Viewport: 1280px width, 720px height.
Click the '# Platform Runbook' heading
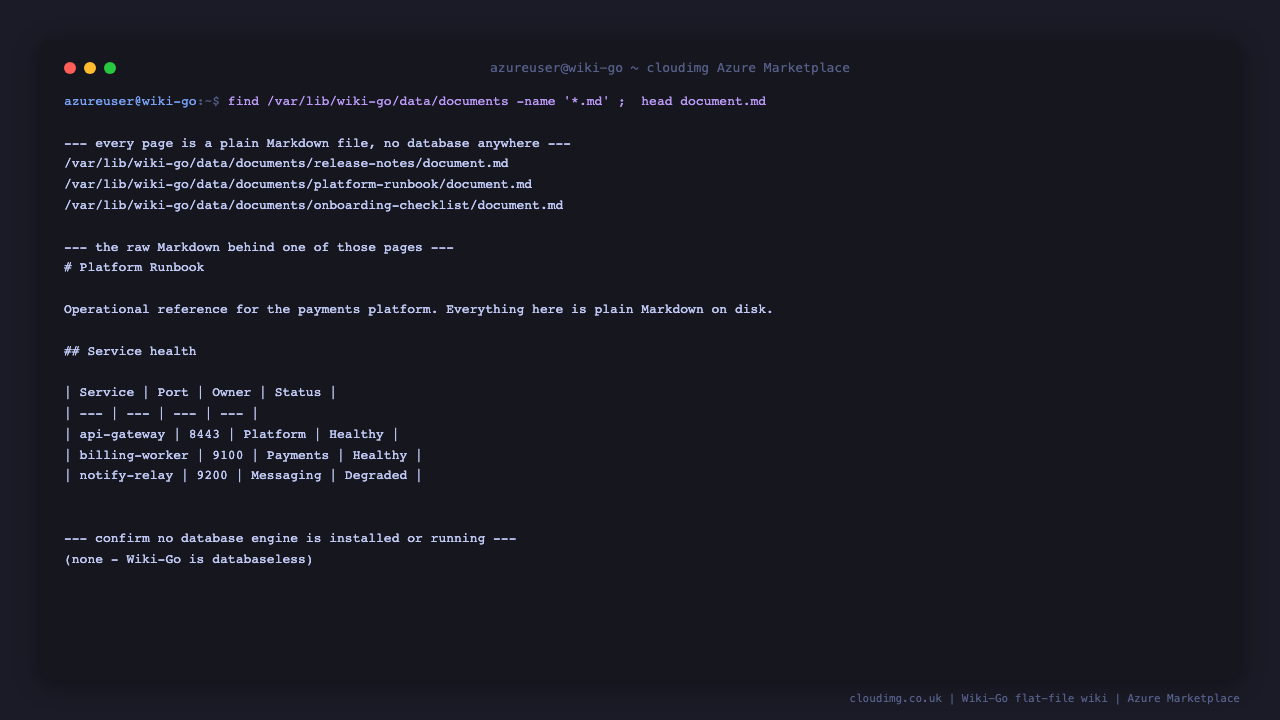134,268
